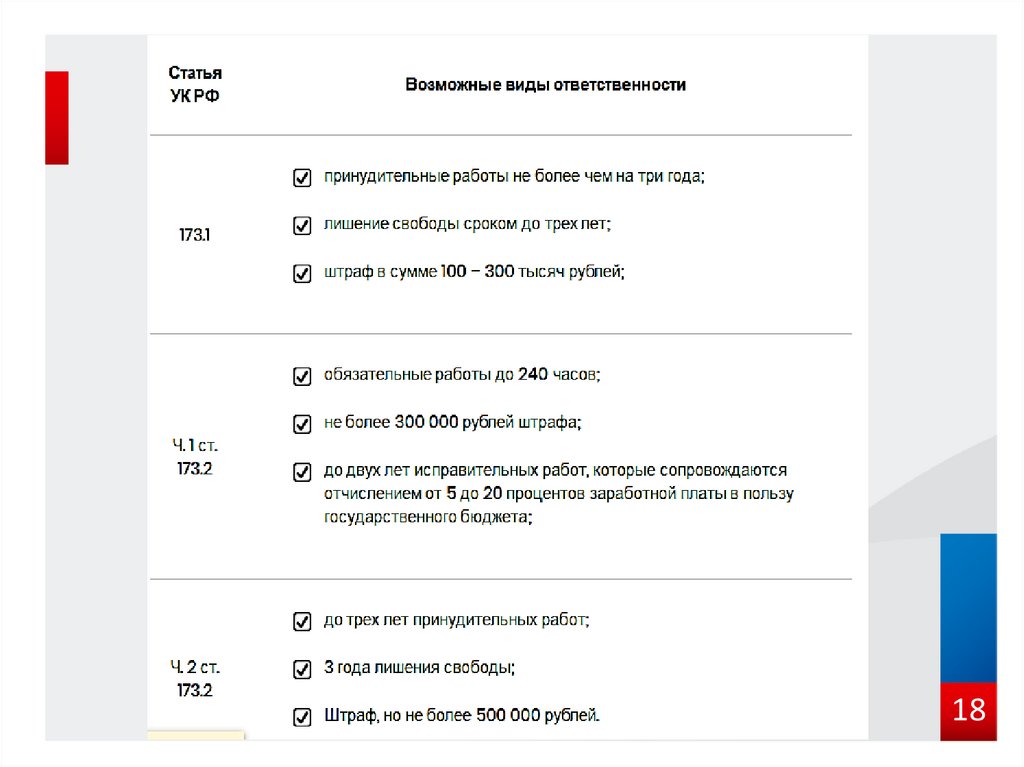Toggle the checkbox beside 'до двух лет исправительных работ'

click(301, 471)
